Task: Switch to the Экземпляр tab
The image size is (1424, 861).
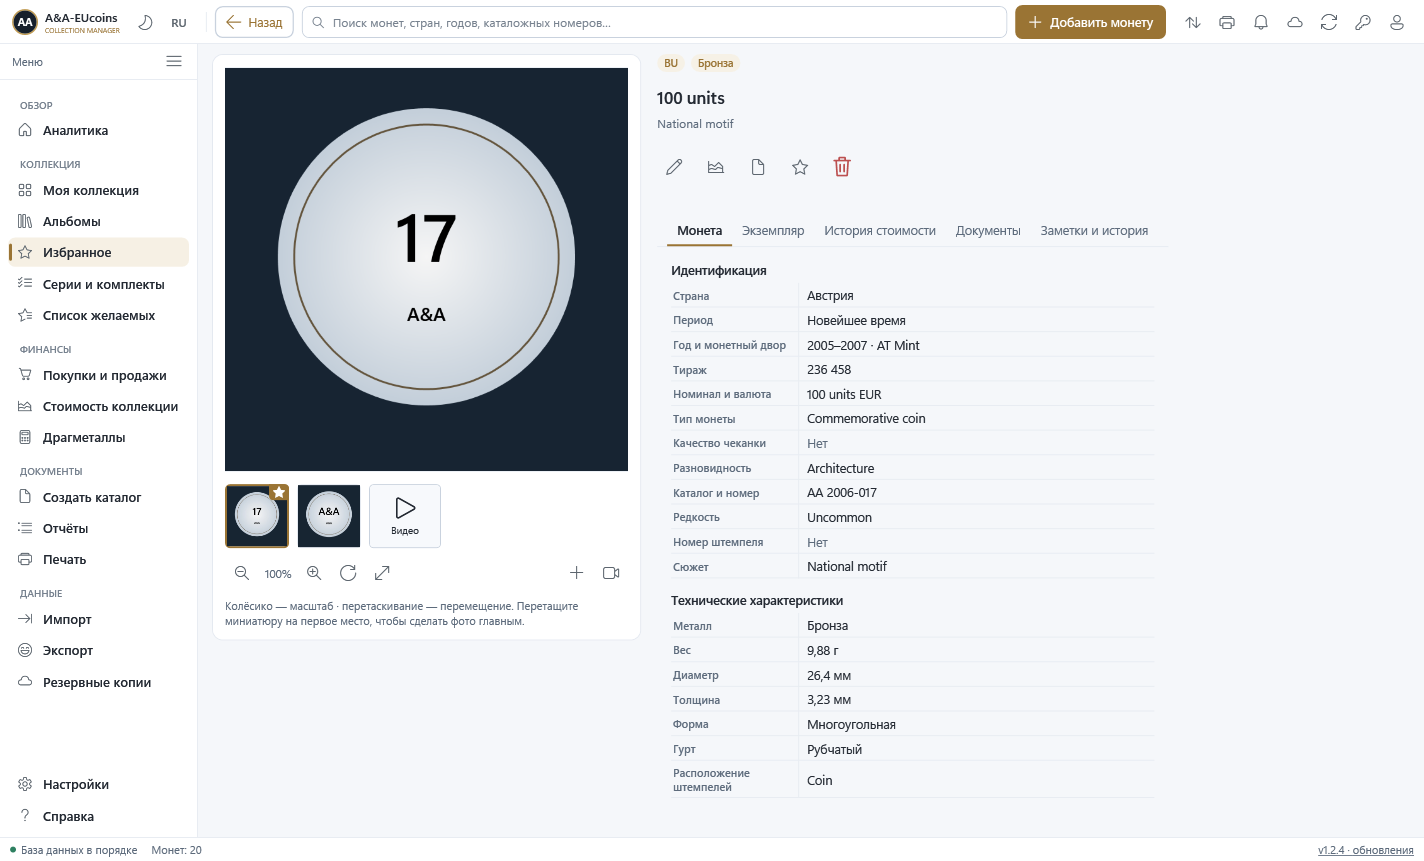Action: coord(773,231)
